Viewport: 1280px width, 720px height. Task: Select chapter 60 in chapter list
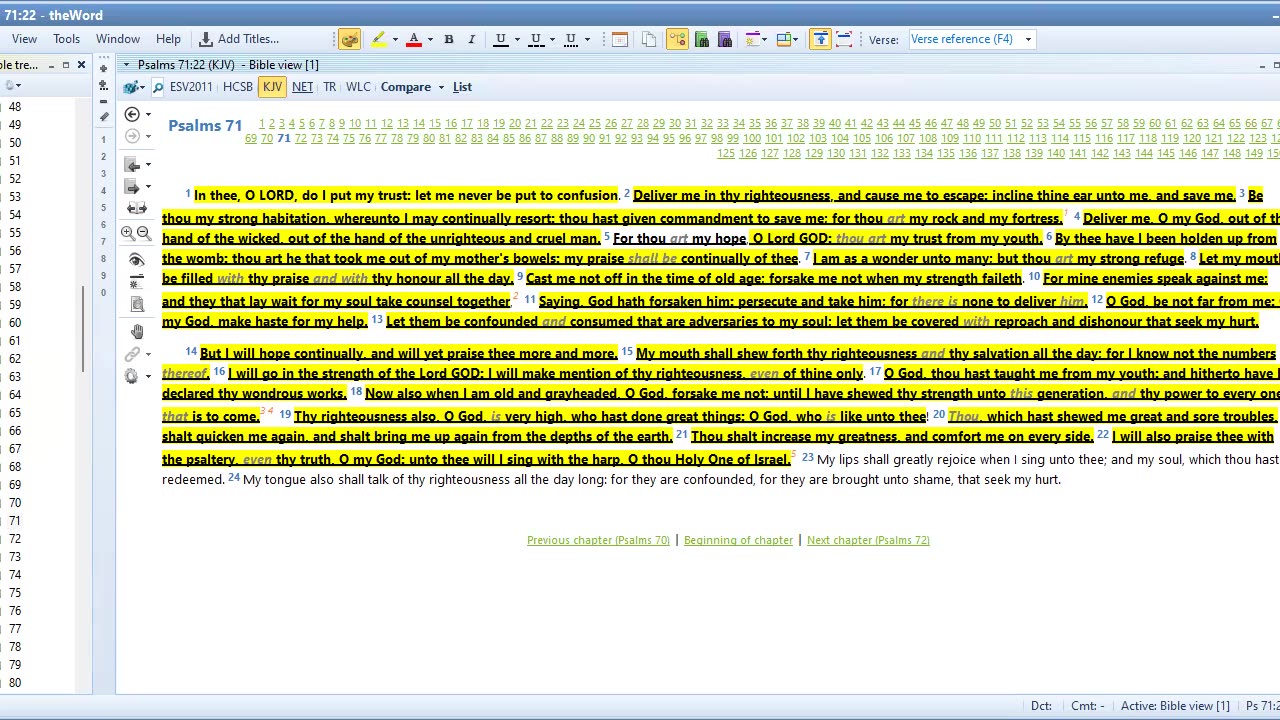point(15,323)
